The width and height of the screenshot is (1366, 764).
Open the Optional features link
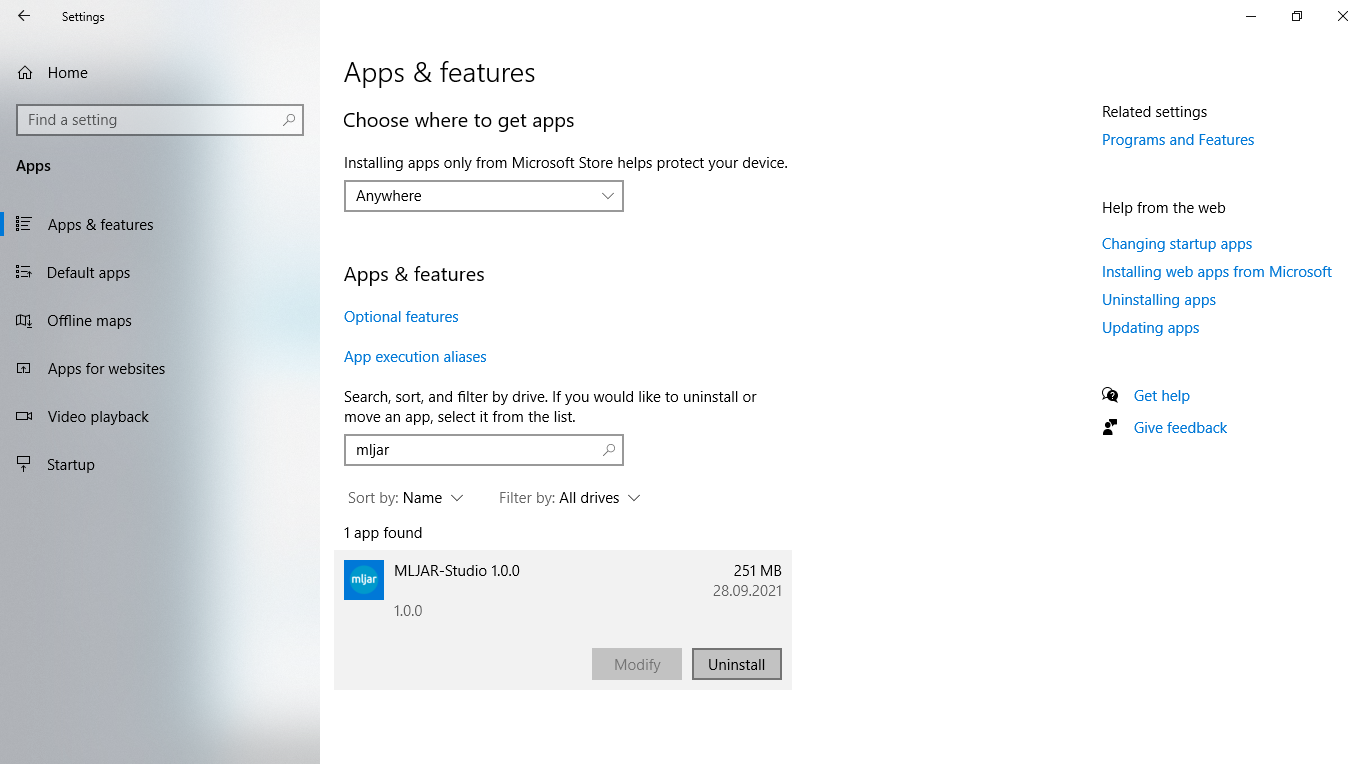[401, 317]
